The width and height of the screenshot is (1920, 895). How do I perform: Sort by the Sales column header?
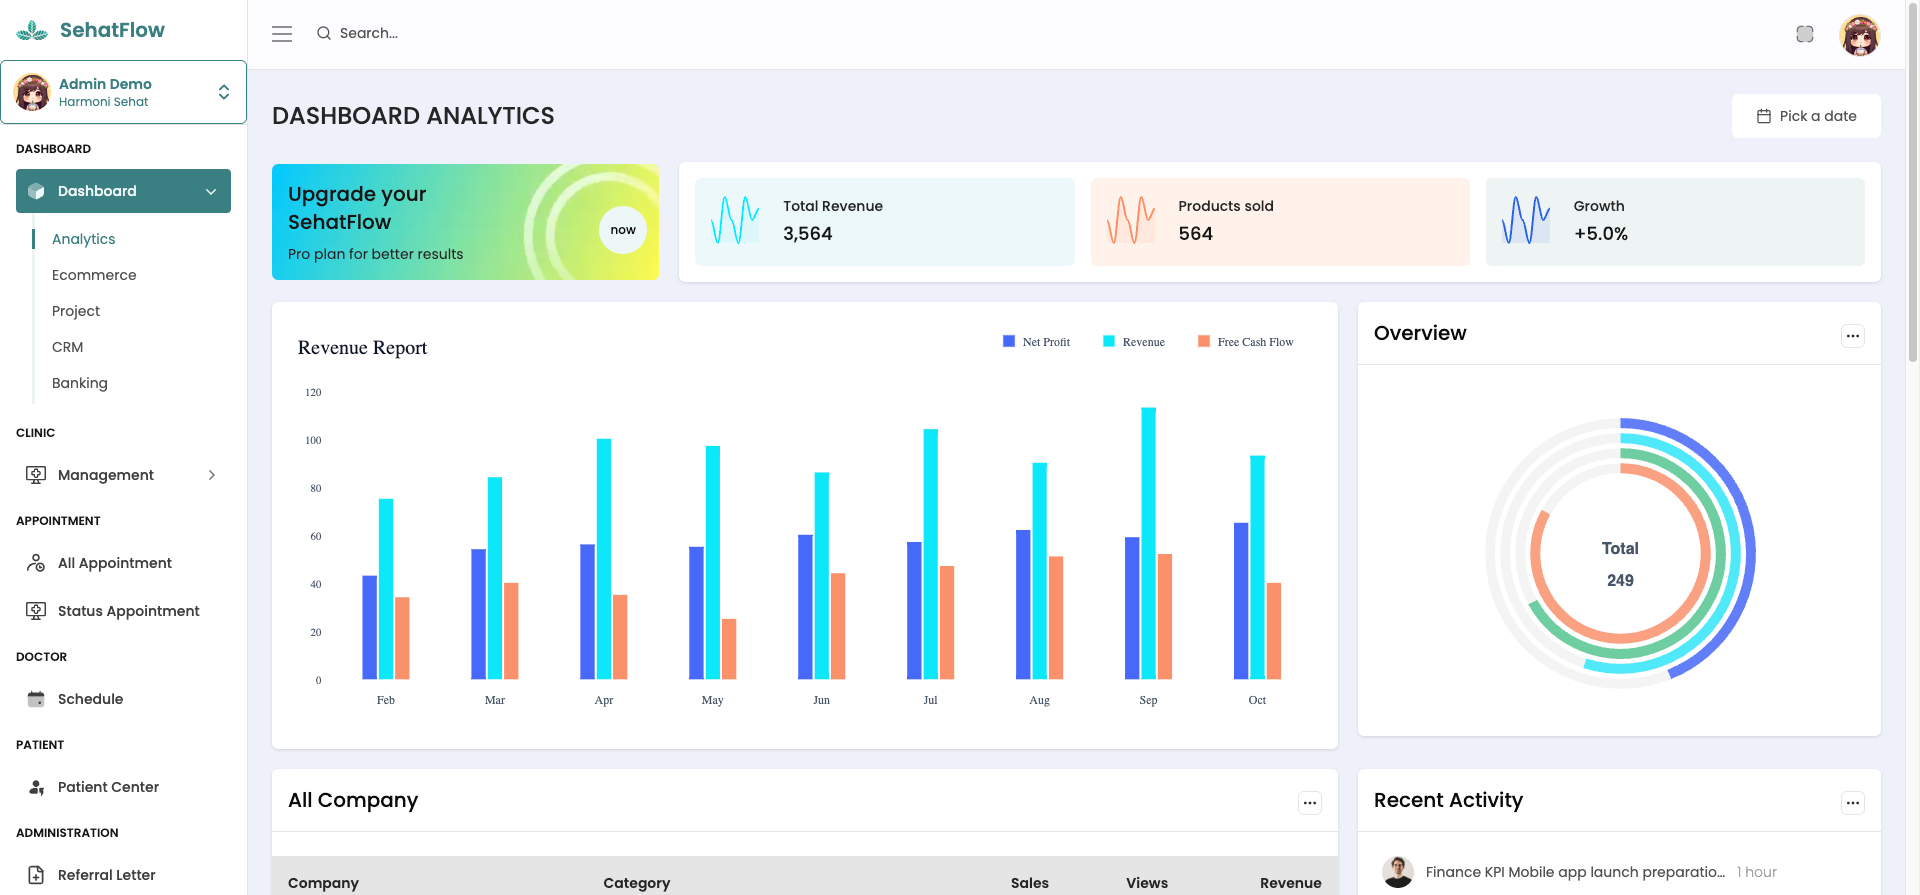(1029, 883)
